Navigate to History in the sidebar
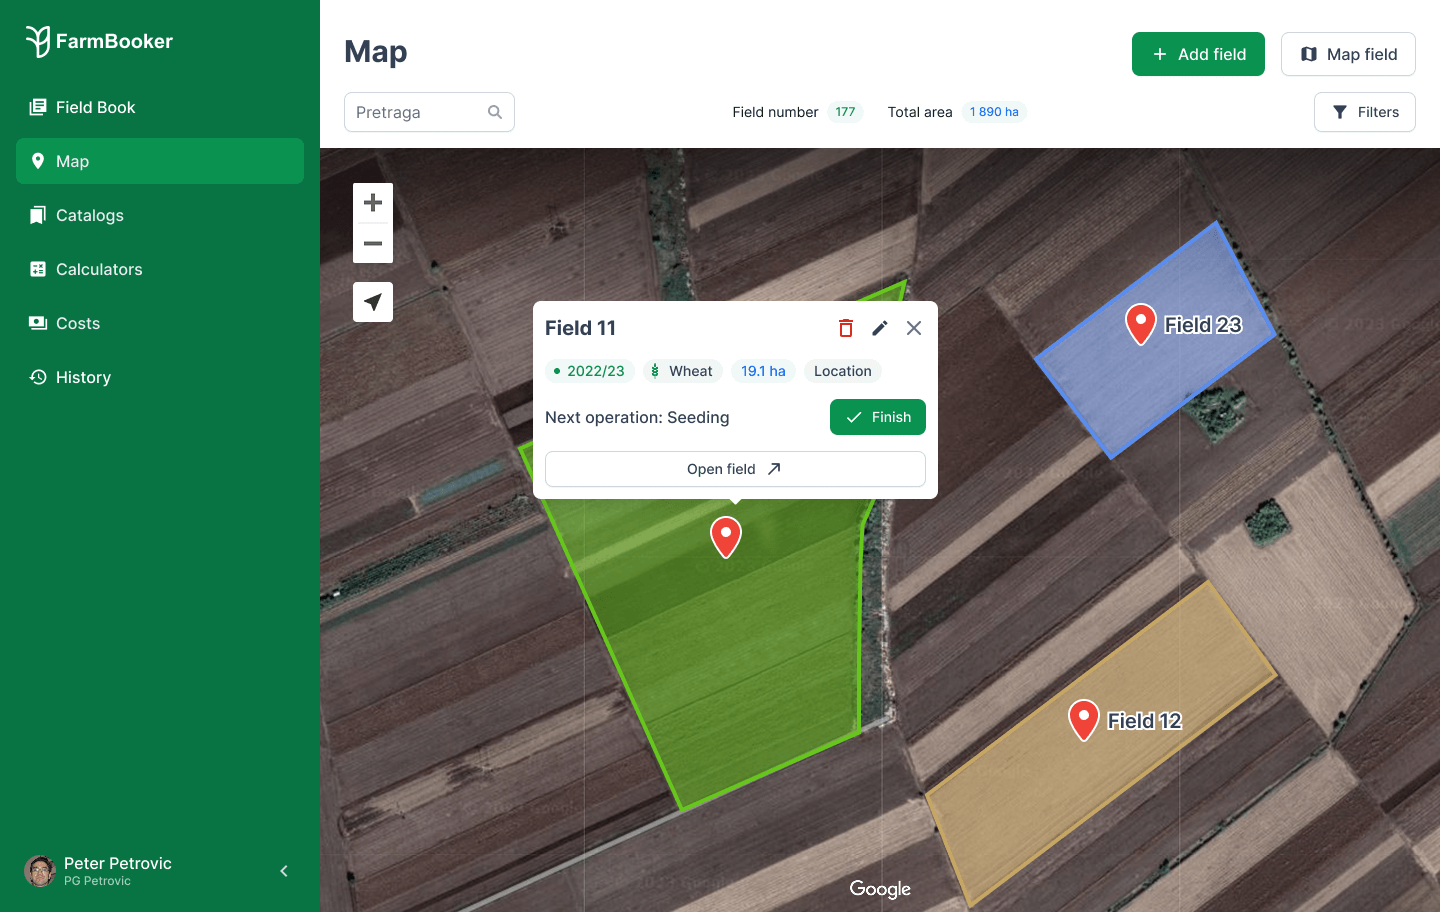The image size is (1440, 912). pyautogui.click(x=83, y=377)
